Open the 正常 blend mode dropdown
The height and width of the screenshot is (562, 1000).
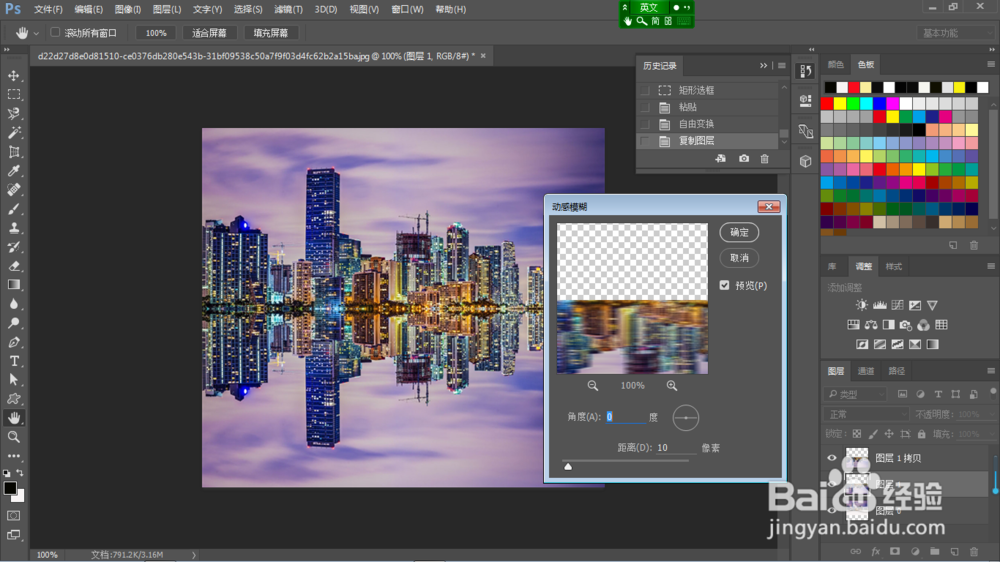point(866,415)
